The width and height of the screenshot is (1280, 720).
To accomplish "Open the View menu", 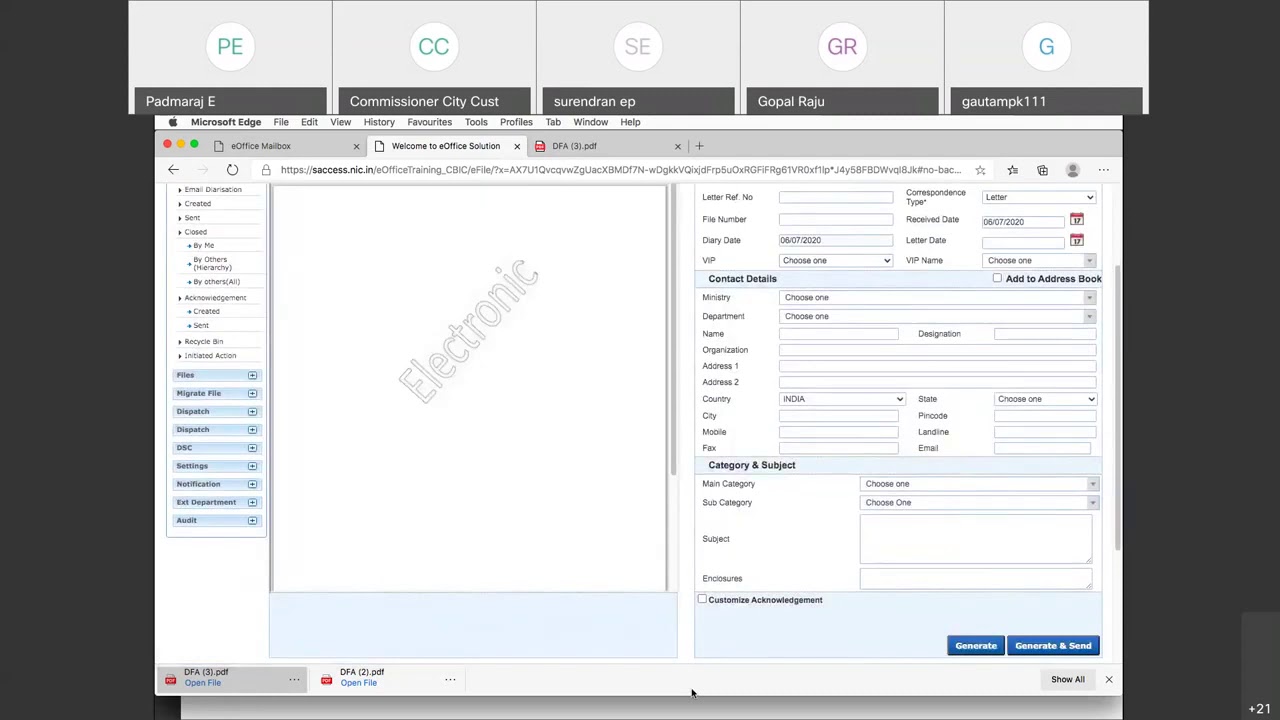I will pos(340,122).
